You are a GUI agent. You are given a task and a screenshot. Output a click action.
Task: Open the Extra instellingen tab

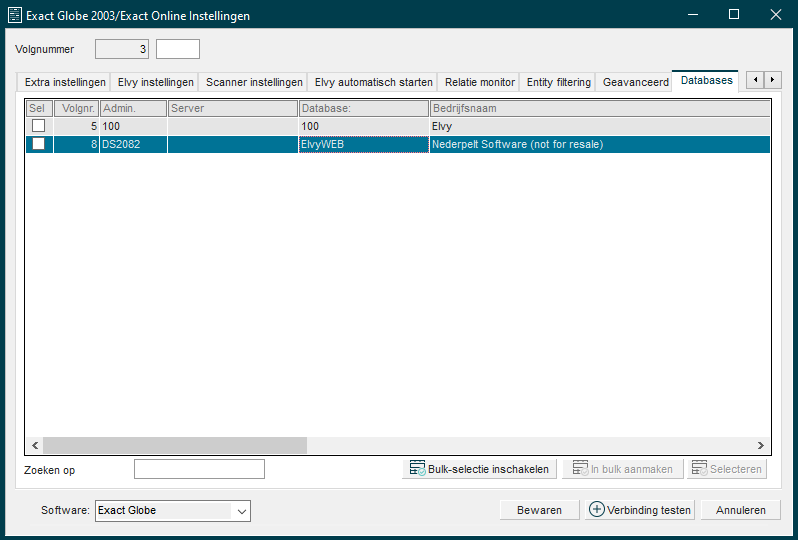tap(64, 82)
